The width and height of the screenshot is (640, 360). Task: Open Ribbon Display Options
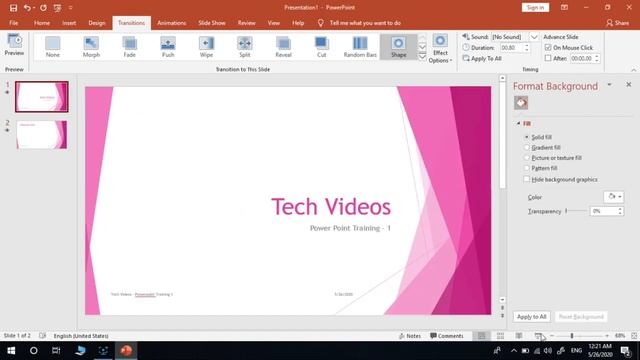(564, 7)
